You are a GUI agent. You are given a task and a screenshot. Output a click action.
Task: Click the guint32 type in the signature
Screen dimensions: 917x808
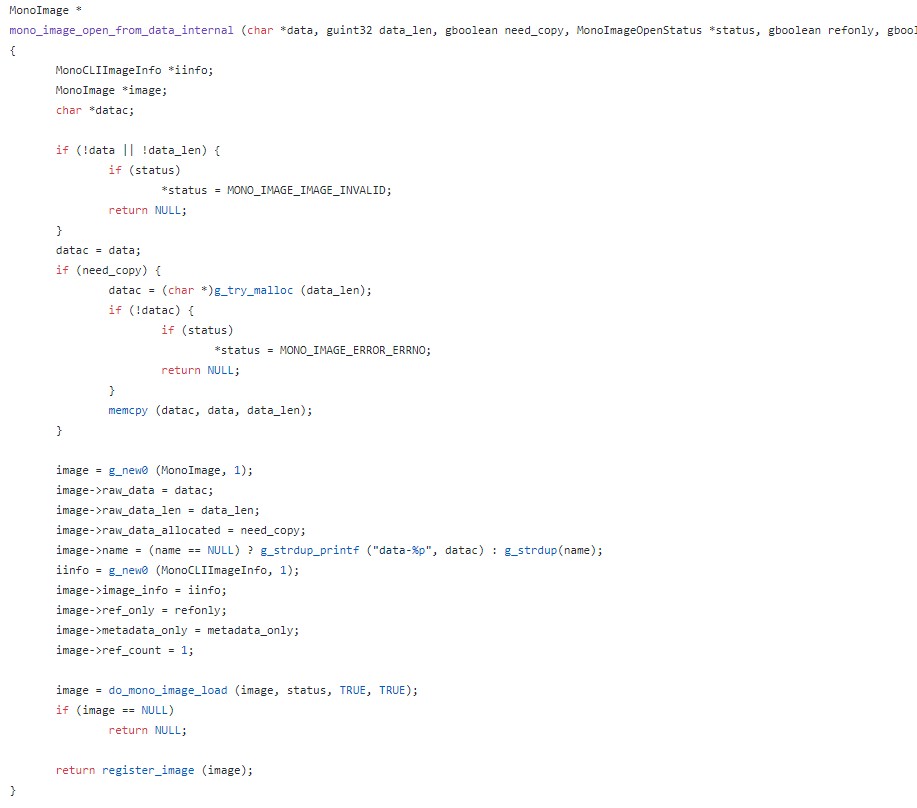349,30
